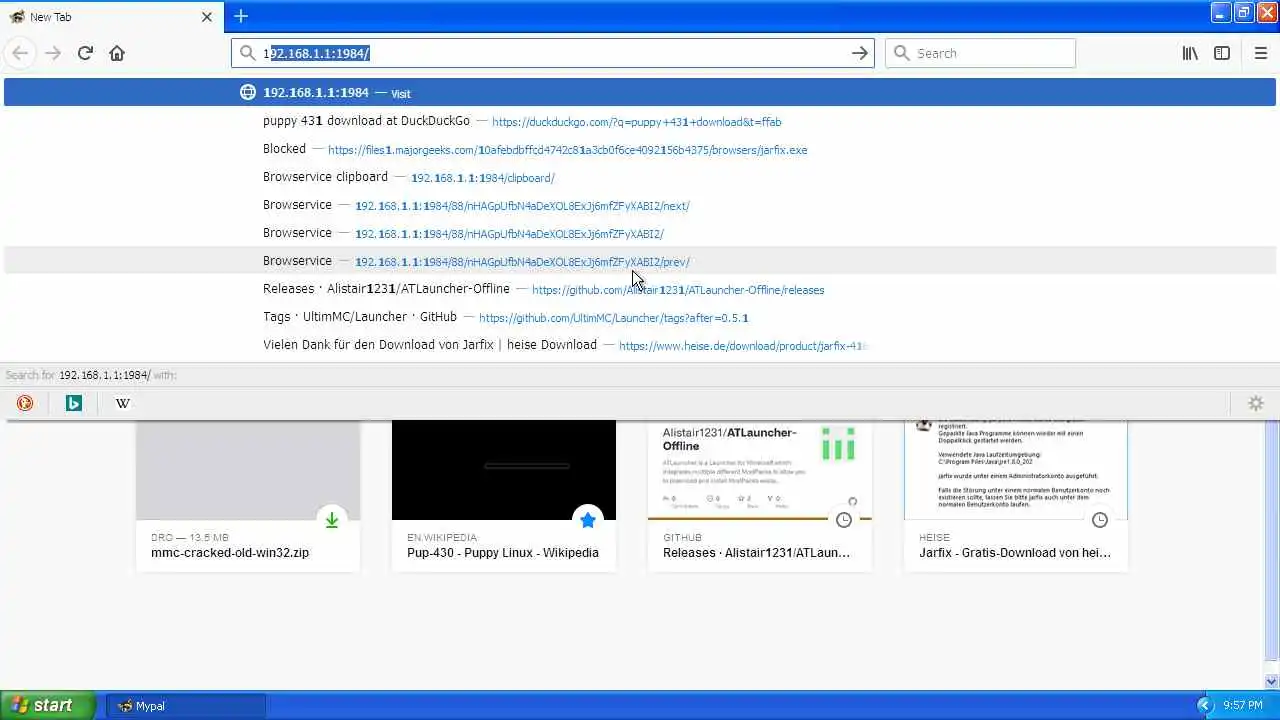This screenshot has width=1280, height=720.
Task: Search with the Bing engine icon
Action: [73, 403]
